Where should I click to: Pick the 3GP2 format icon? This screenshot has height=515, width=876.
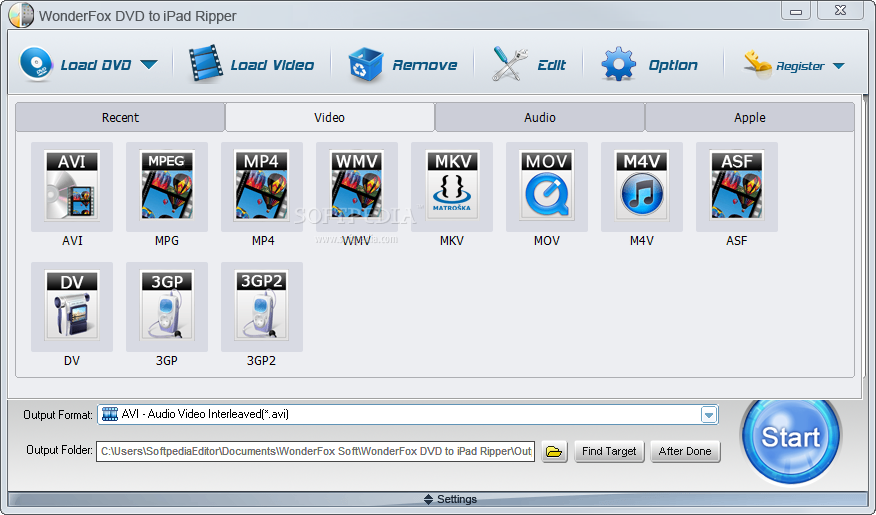click(262, 307)
